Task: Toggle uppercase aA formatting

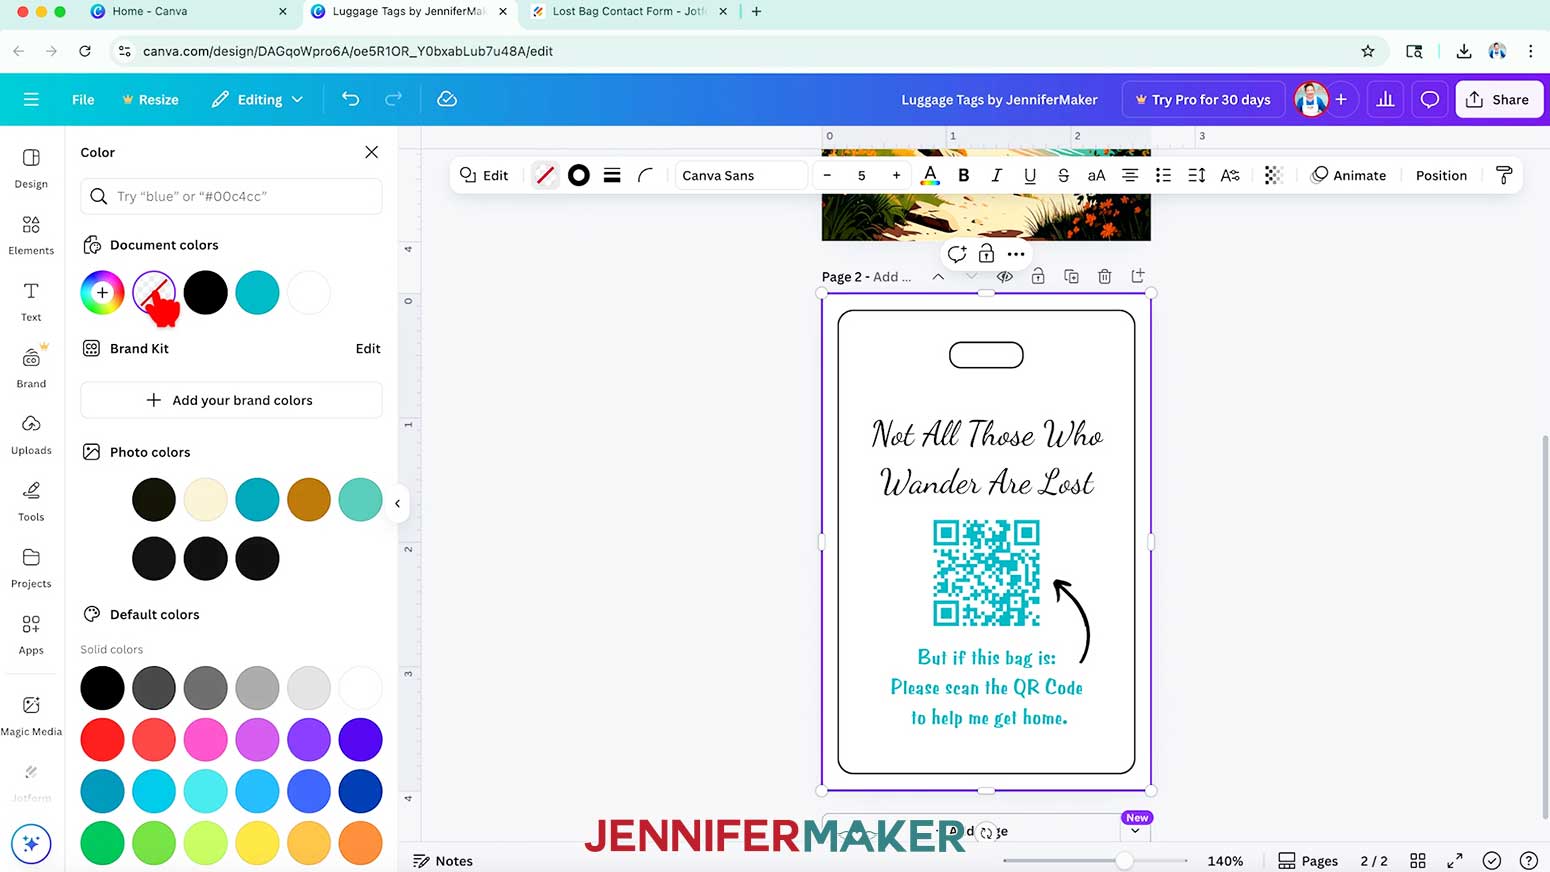Action: pyautogui.click(x=1096, y=175)
